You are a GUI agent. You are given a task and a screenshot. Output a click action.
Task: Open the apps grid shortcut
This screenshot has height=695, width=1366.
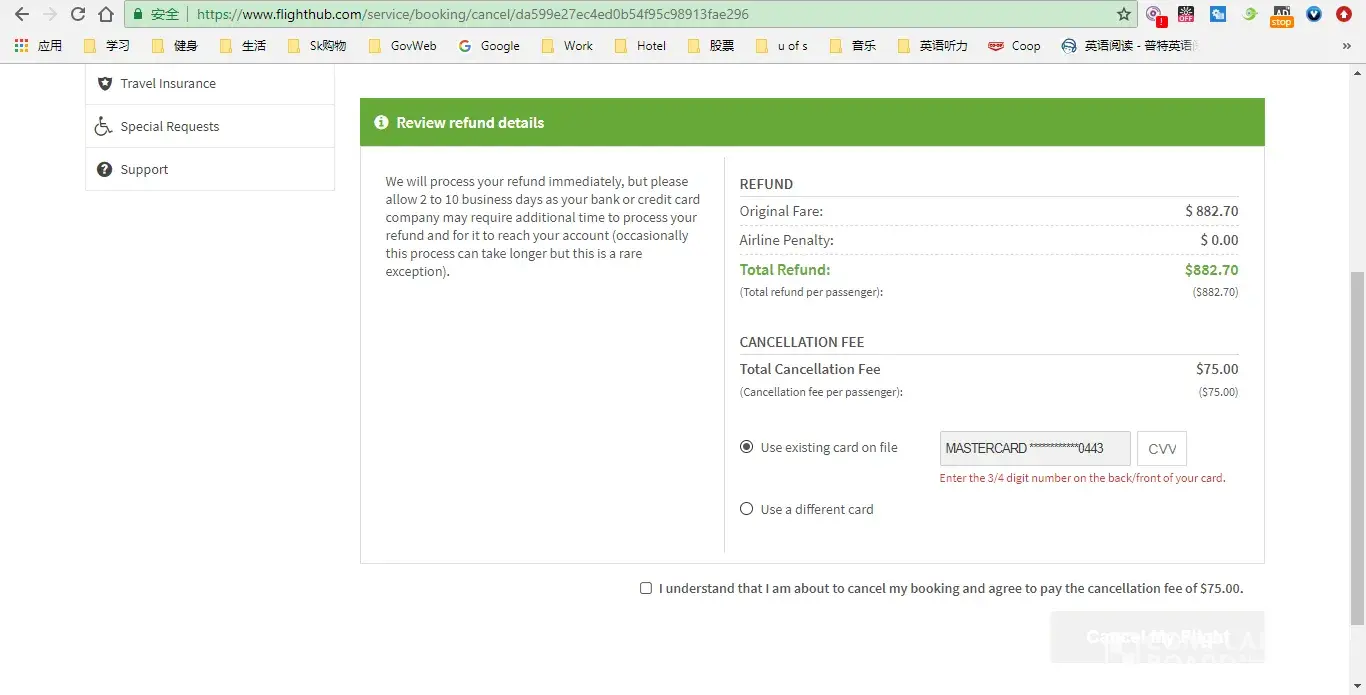point(21,45)
